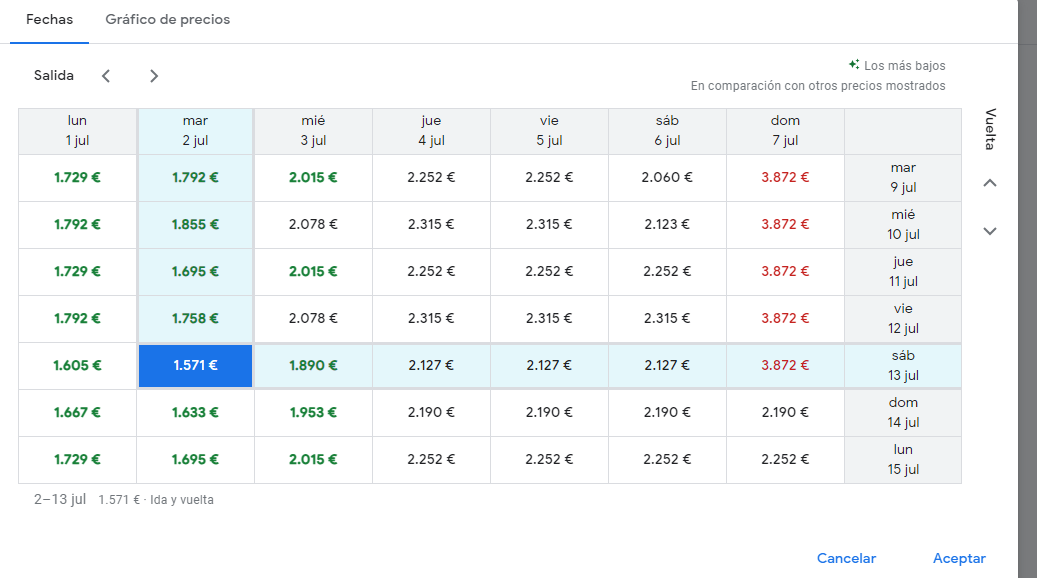This screenshot has width=1037, height=578.
Task: Select 2.315 € for 5 jul – 12 jul
Action: (x=550, y=319)
